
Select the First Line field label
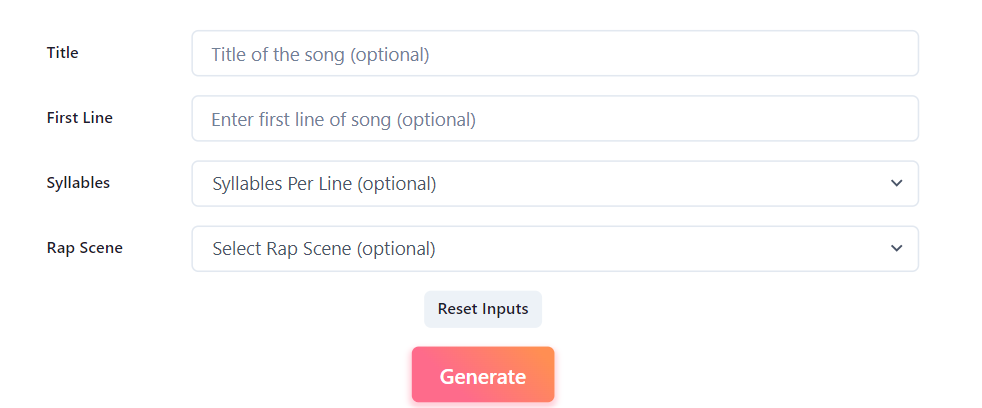coord(80,118)
